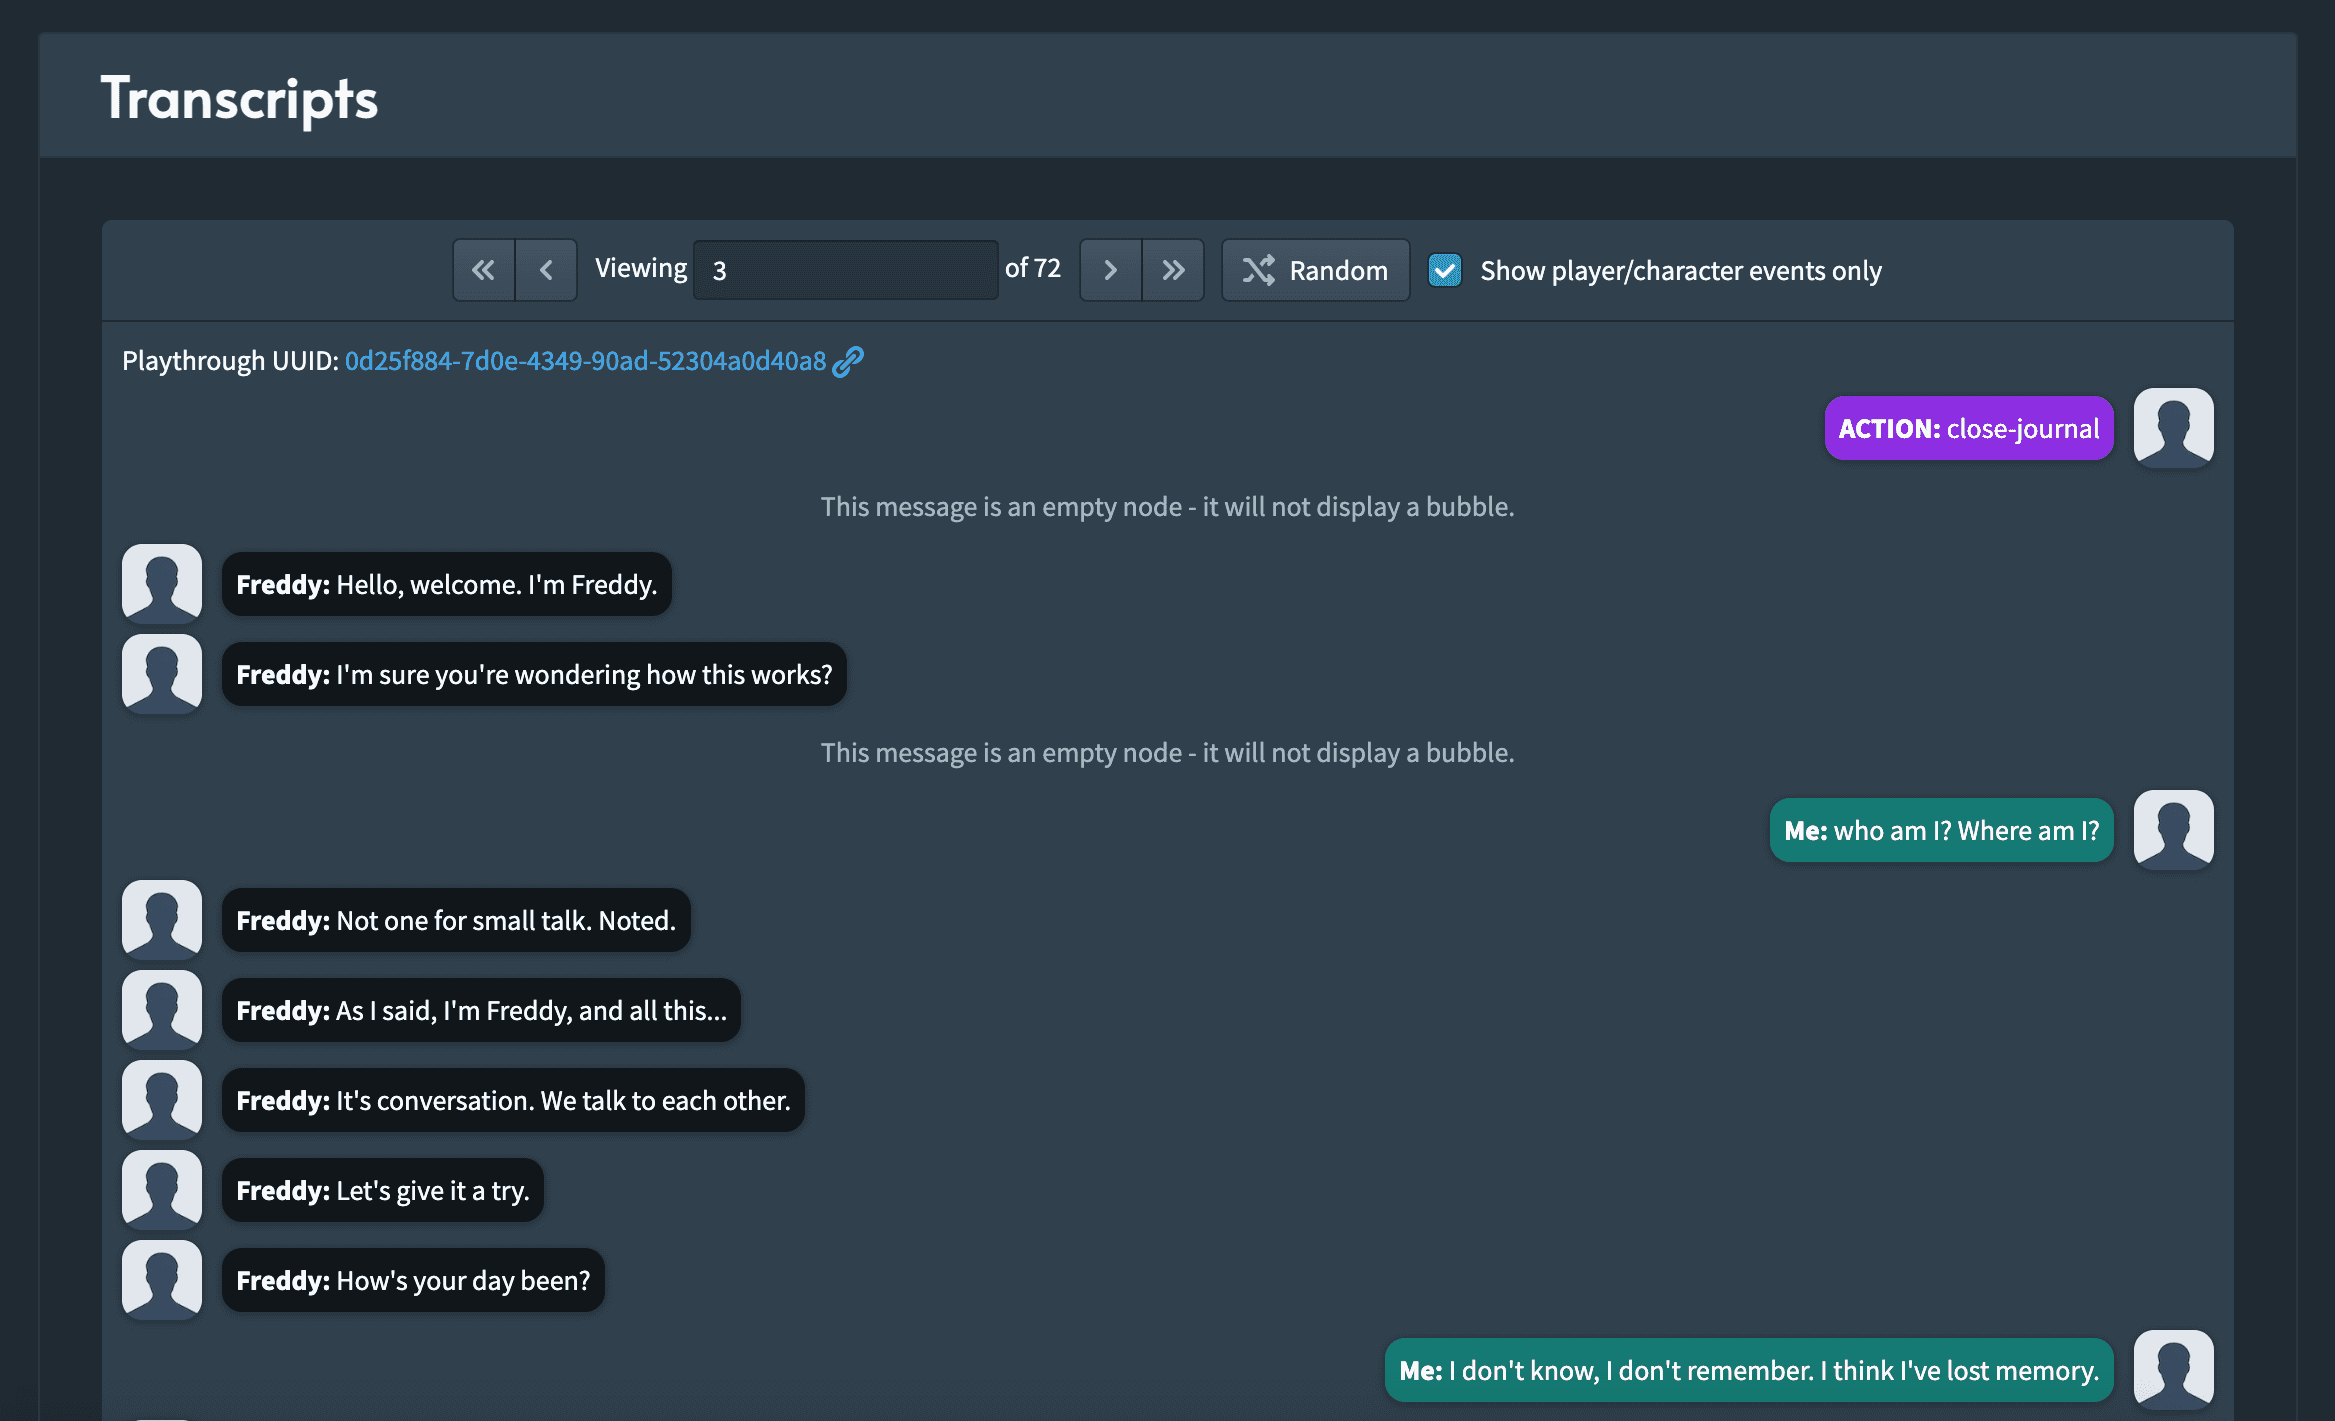Click Freddy's avatar beside 'Let's give it a try'

pyautogui.click(x=162, y=1190)
